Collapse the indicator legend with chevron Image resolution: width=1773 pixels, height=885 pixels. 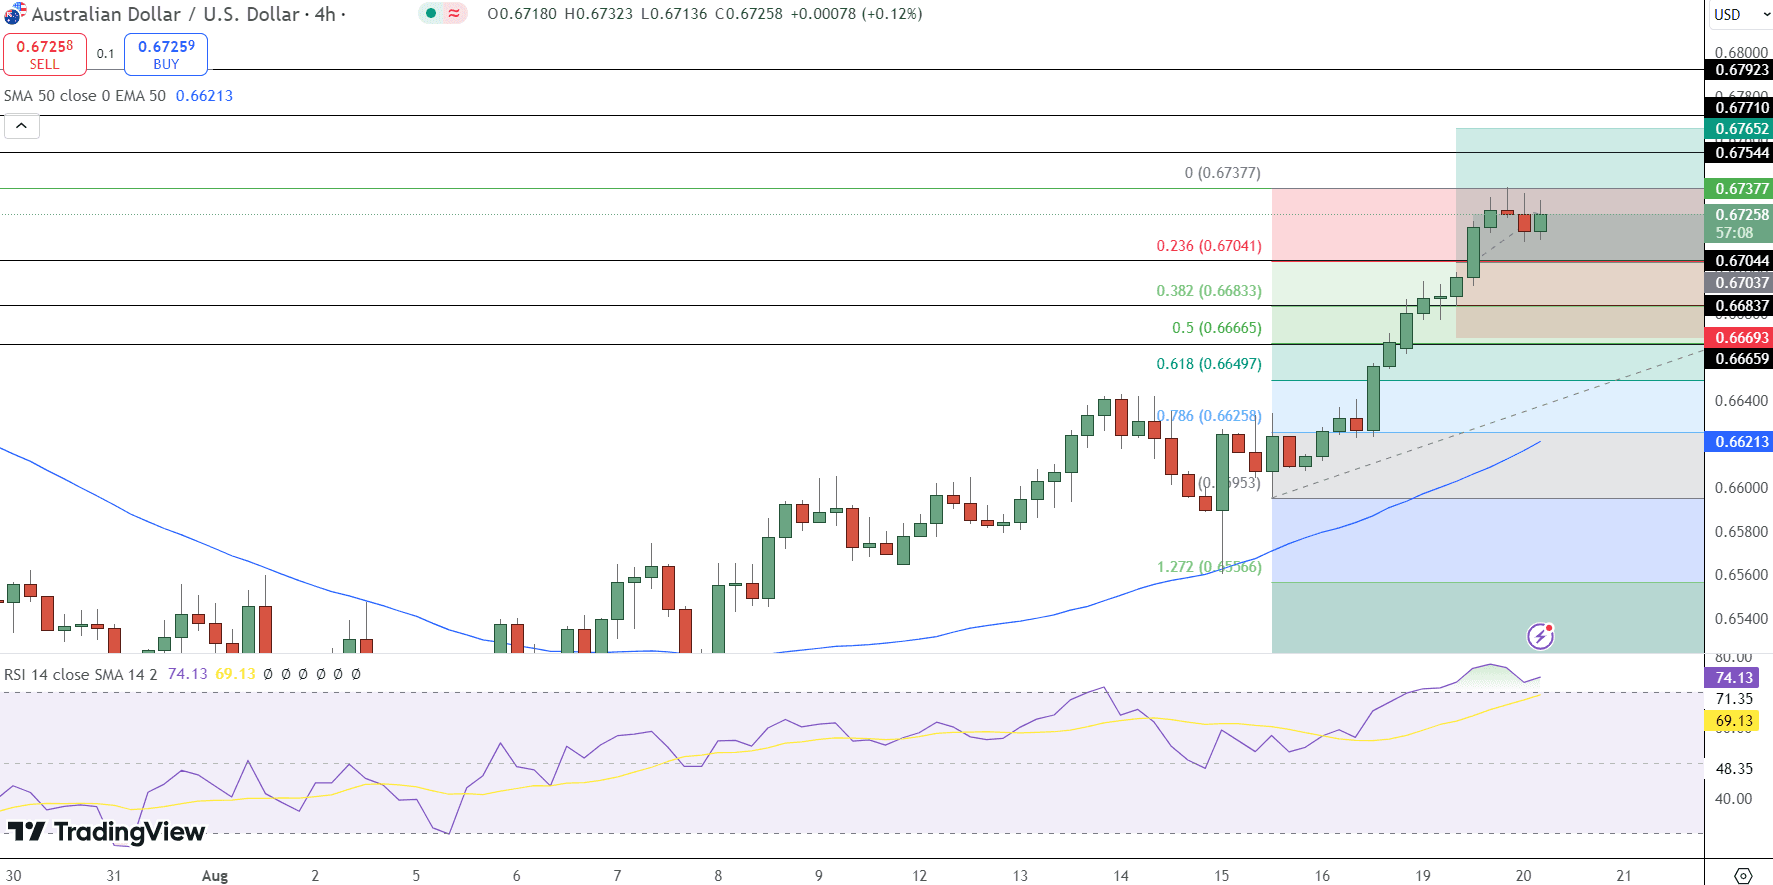[x=21, y=126]
